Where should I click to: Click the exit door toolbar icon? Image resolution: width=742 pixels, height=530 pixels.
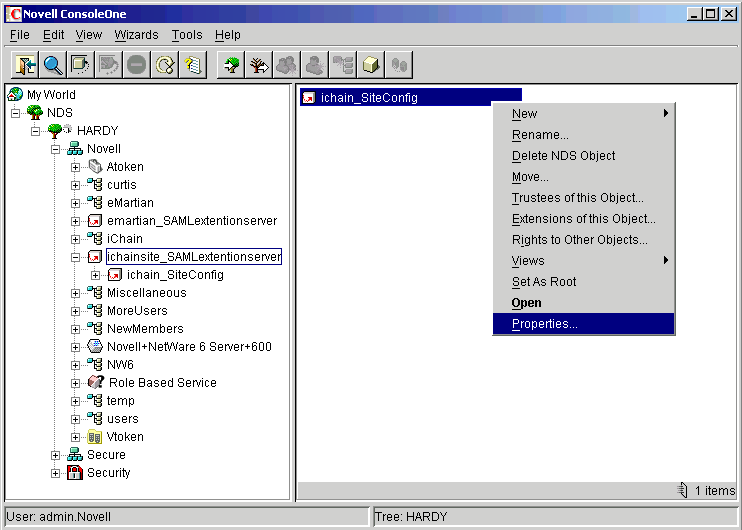[x=24, y=65]
